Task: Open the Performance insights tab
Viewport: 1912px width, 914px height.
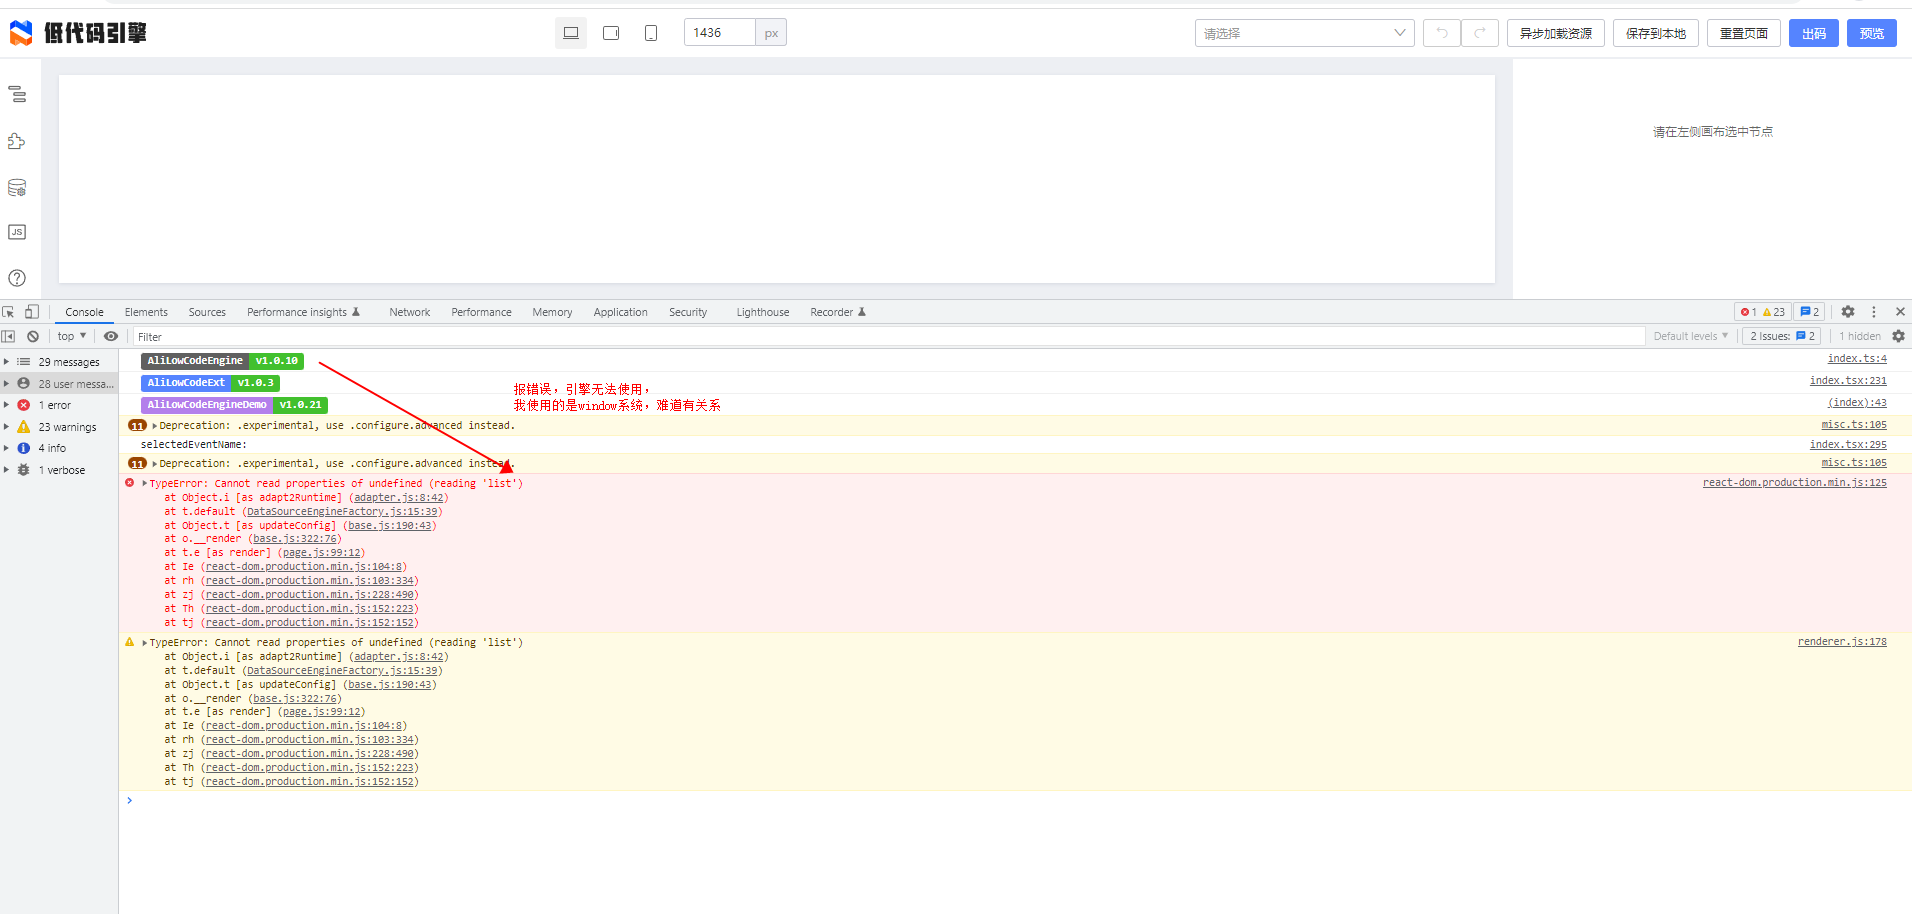Action: (x=303, y=312)
